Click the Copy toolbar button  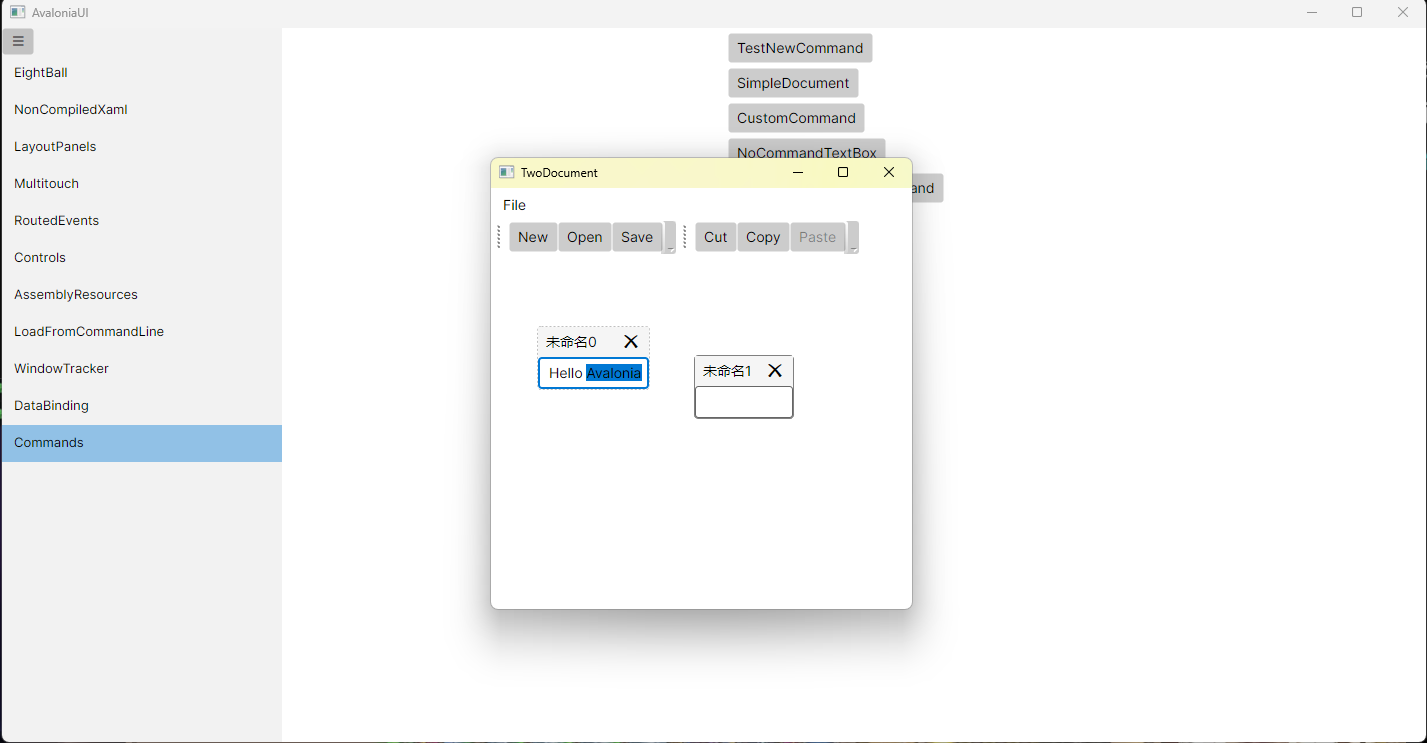click(763, 237)
